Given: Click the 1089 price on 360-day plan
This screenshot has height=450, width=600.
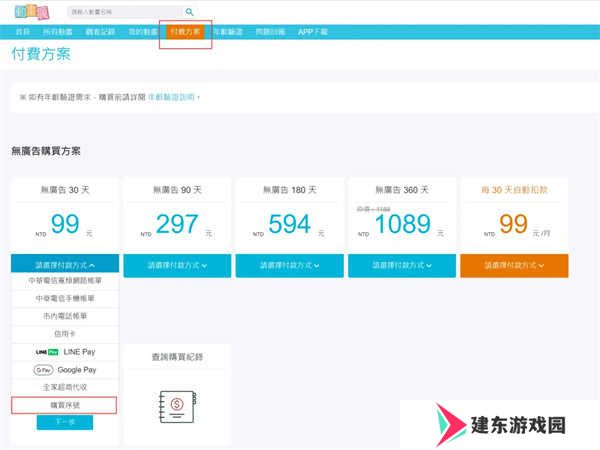Looking at the screenshot, I should click(x=403, y=224).
